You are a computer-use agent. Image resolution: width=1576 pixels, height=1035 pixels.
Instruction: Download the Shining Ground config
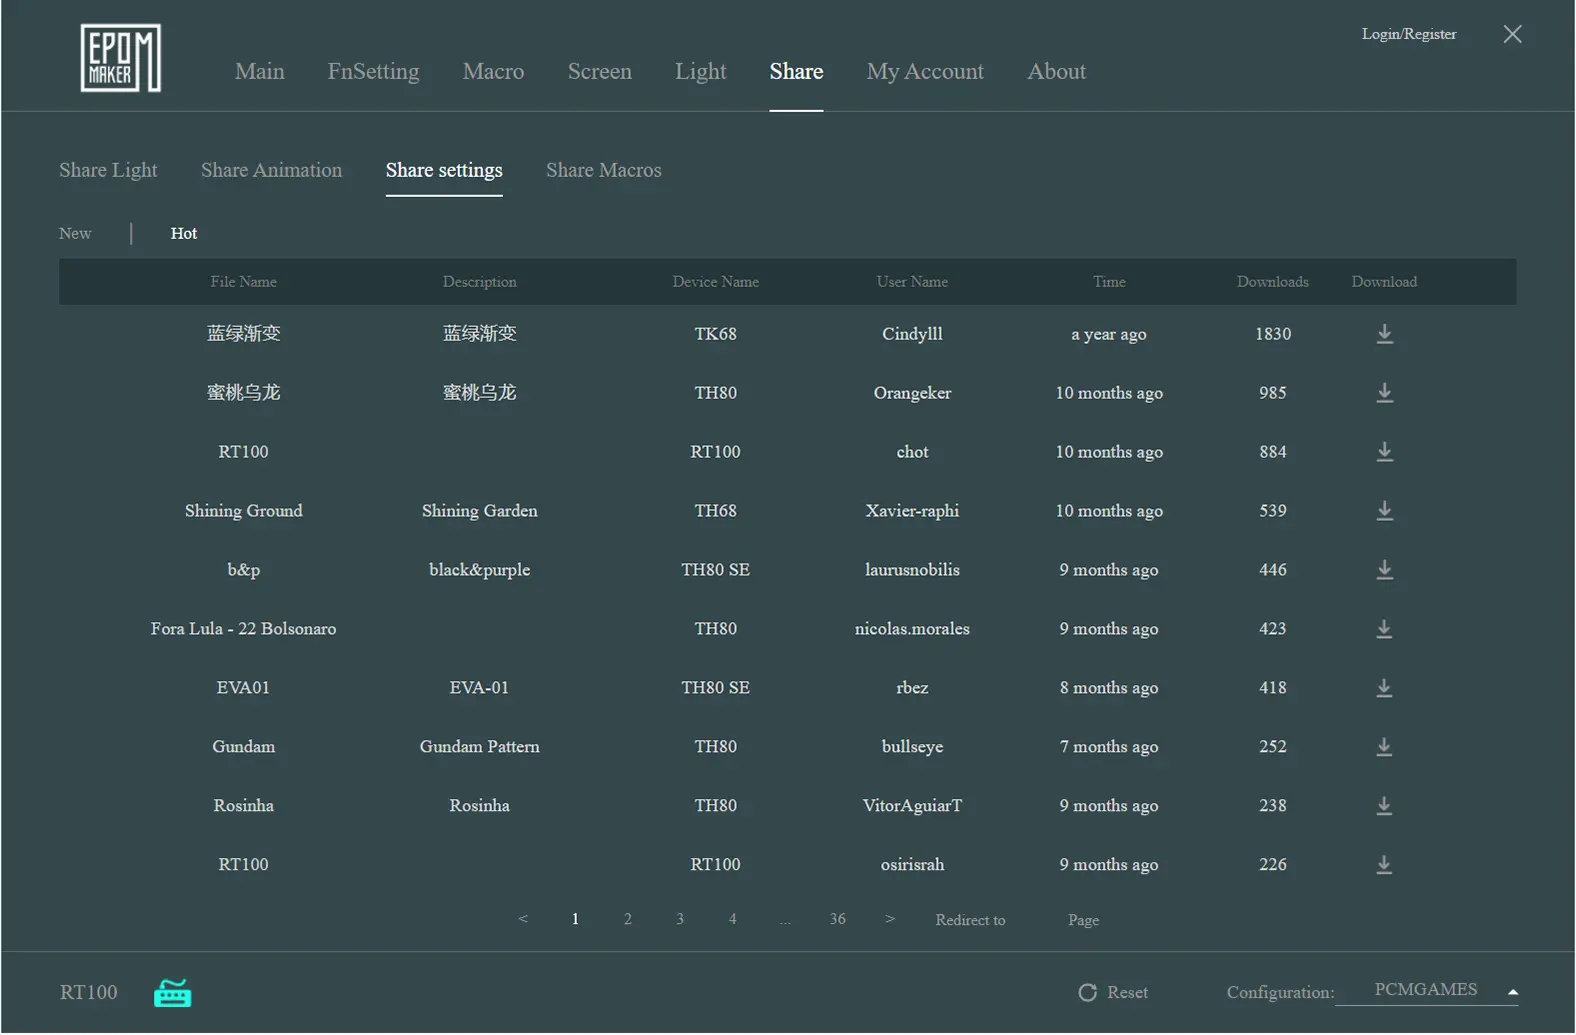tap(1384, 511)
